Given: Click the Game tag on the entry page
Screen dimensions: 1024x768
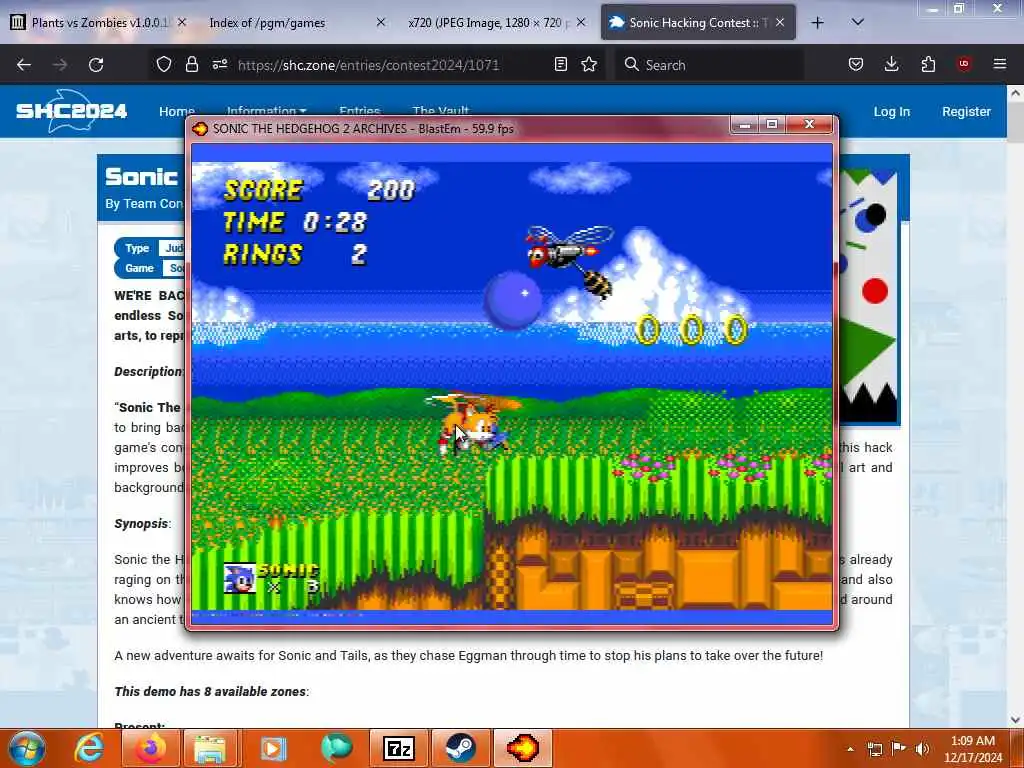Looking at the screenshot, I should coord(139,268).
